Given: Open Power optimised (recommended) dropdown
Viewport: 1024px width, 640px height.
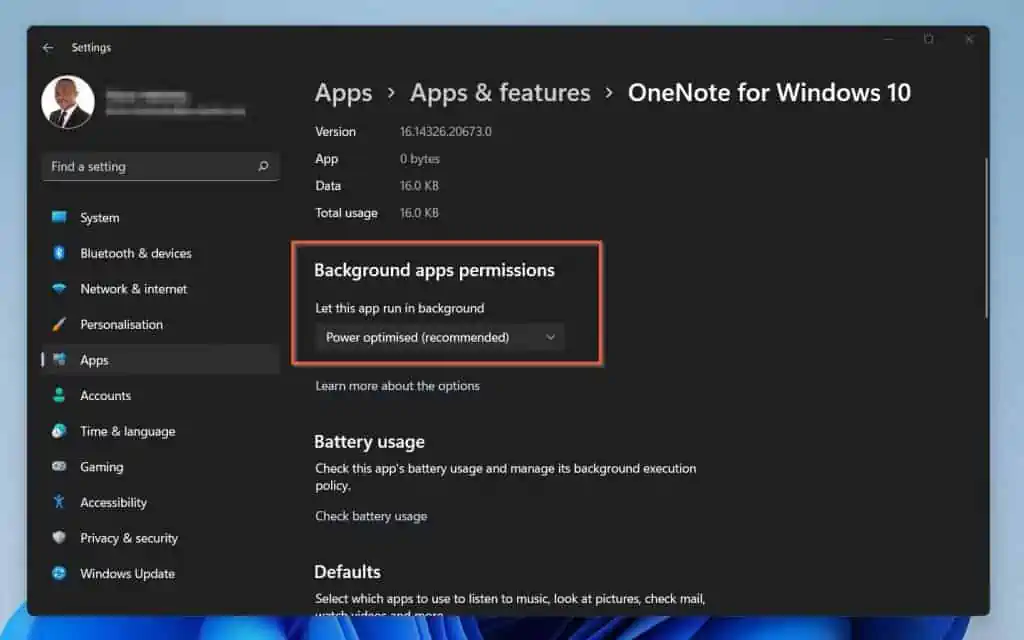Looking at the screenshot, I should (x=440, y=337).
